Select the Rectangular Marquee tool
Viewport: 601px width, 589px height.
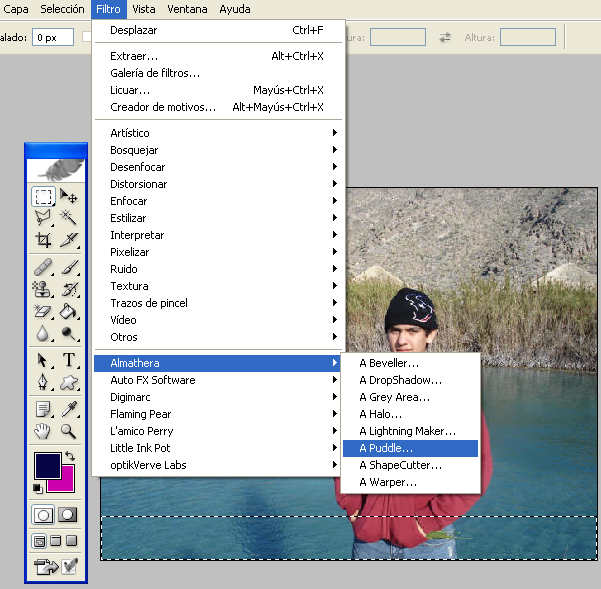coord(43,196)
